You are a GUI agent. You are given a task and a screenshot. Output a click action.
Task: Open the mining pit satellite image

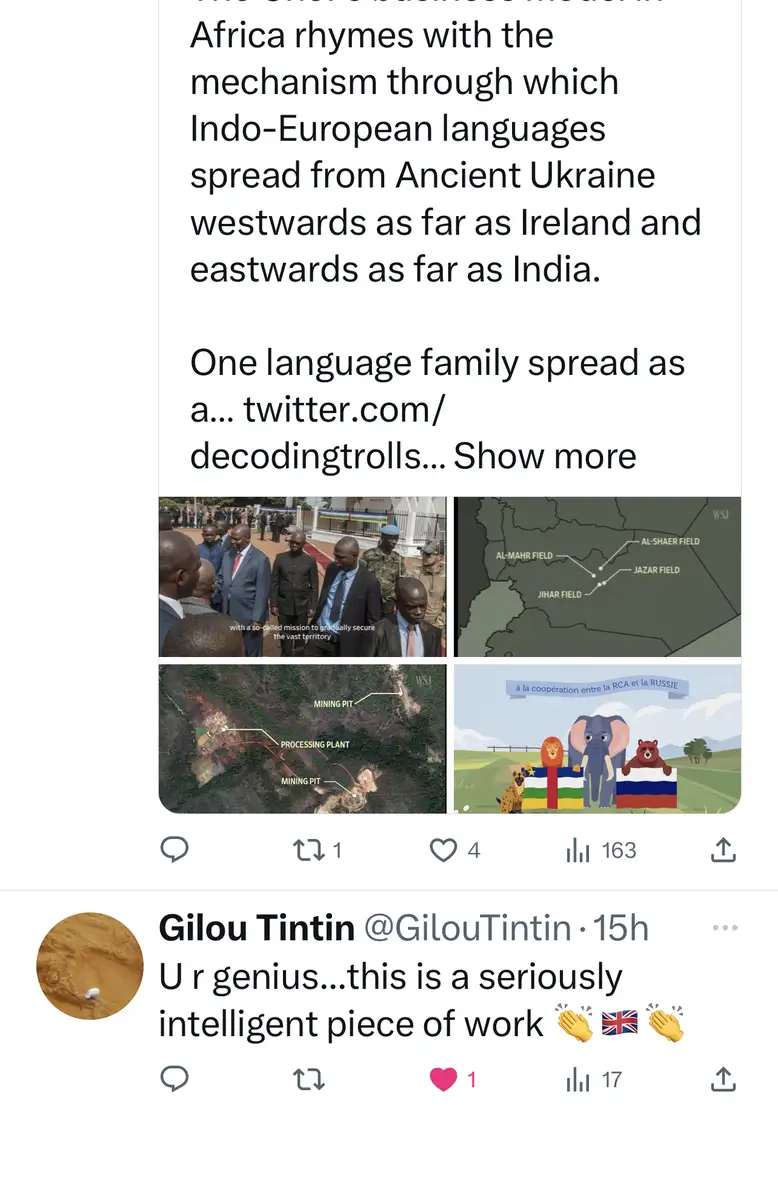(x=302, y=738)
